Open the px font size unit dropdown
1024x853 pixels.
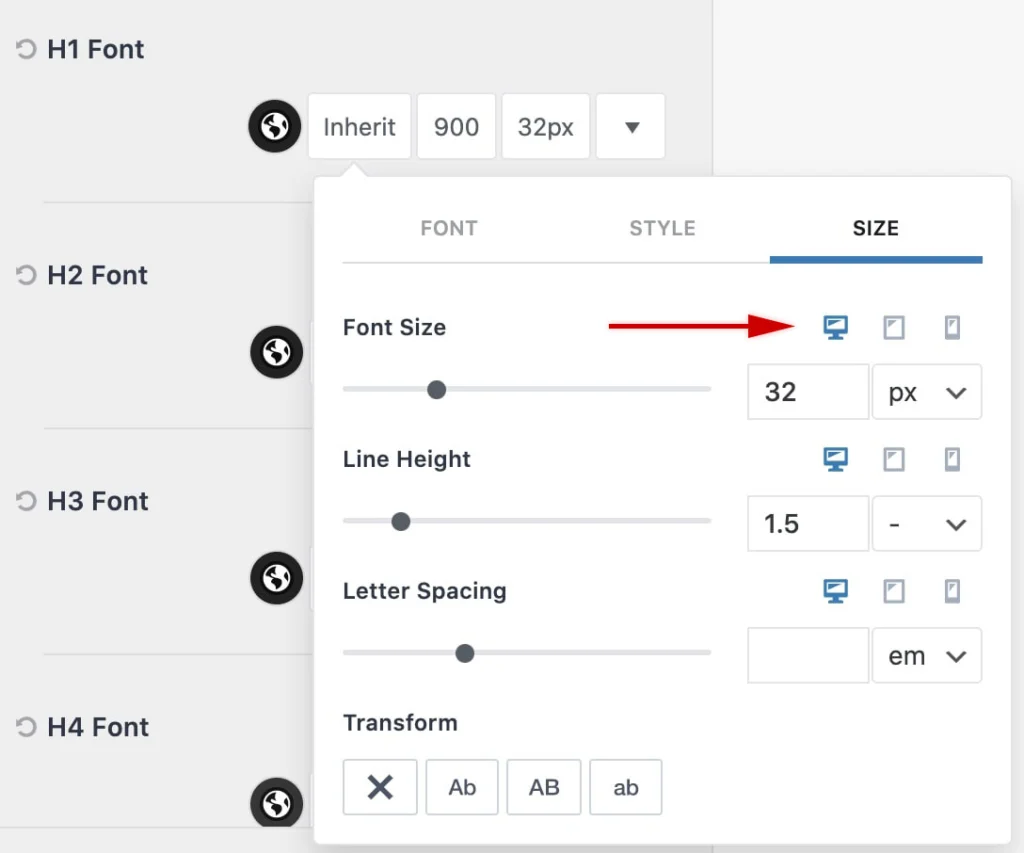(927, 392)
